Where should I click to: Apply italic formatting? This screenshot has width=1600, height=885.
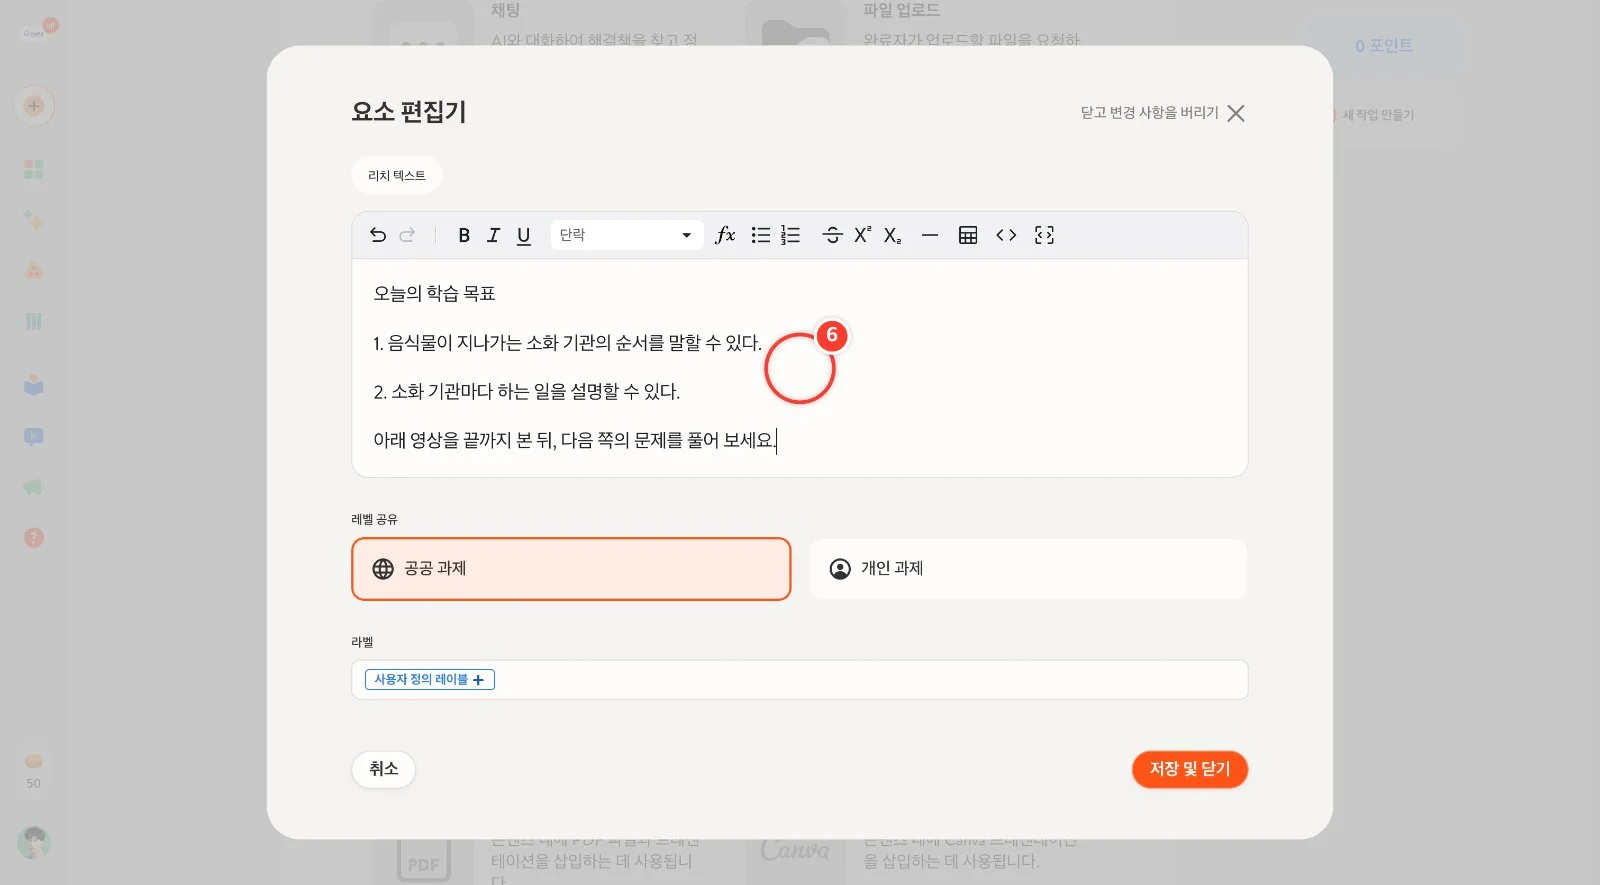[493, 235]
